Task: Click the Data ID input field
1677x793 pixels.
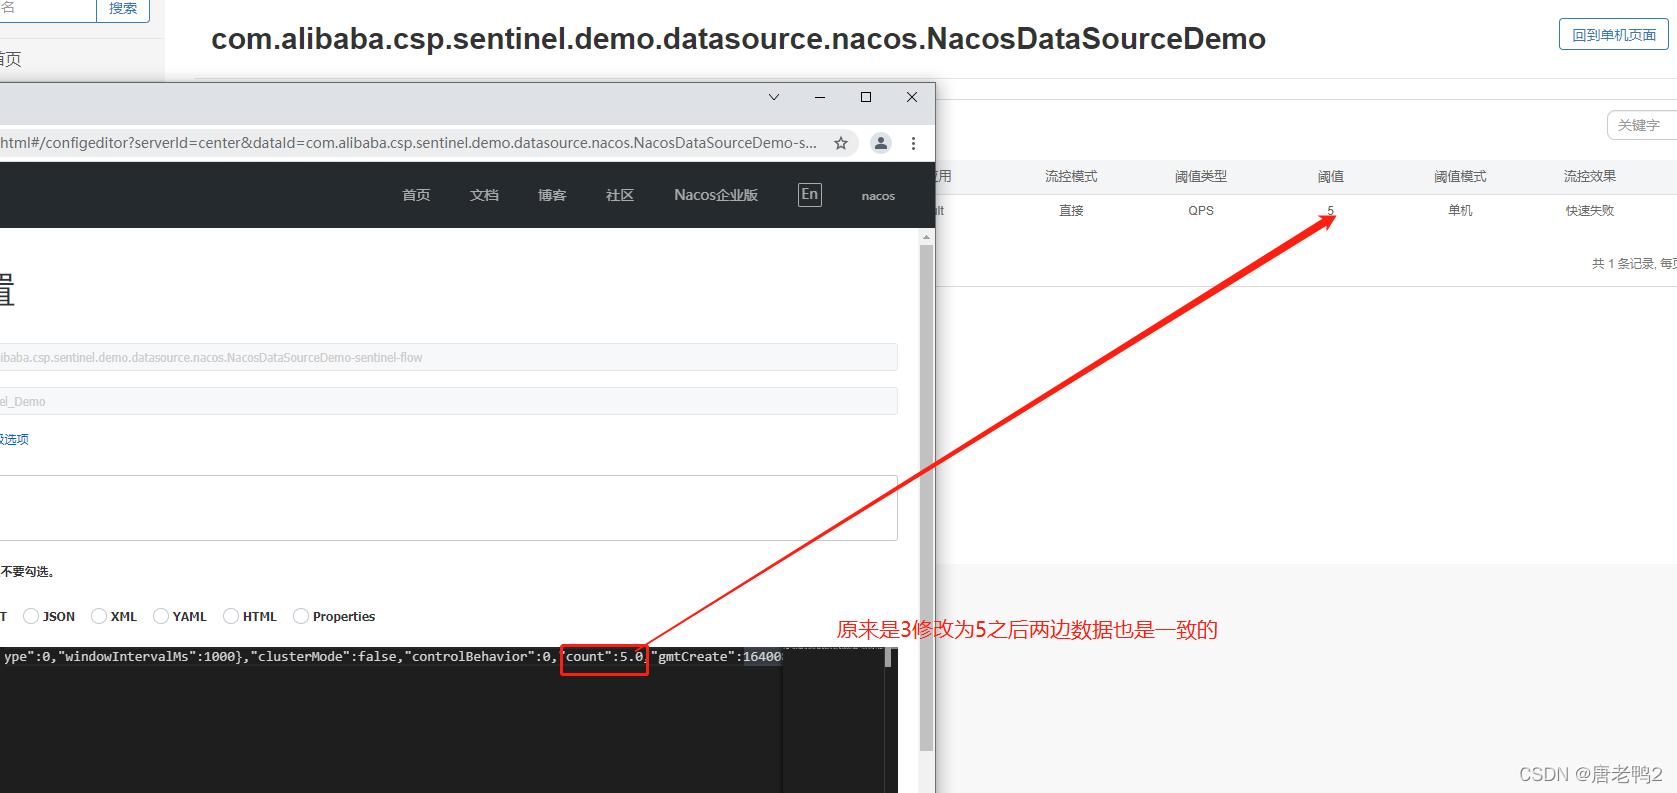Action: [x=448, y=357]
